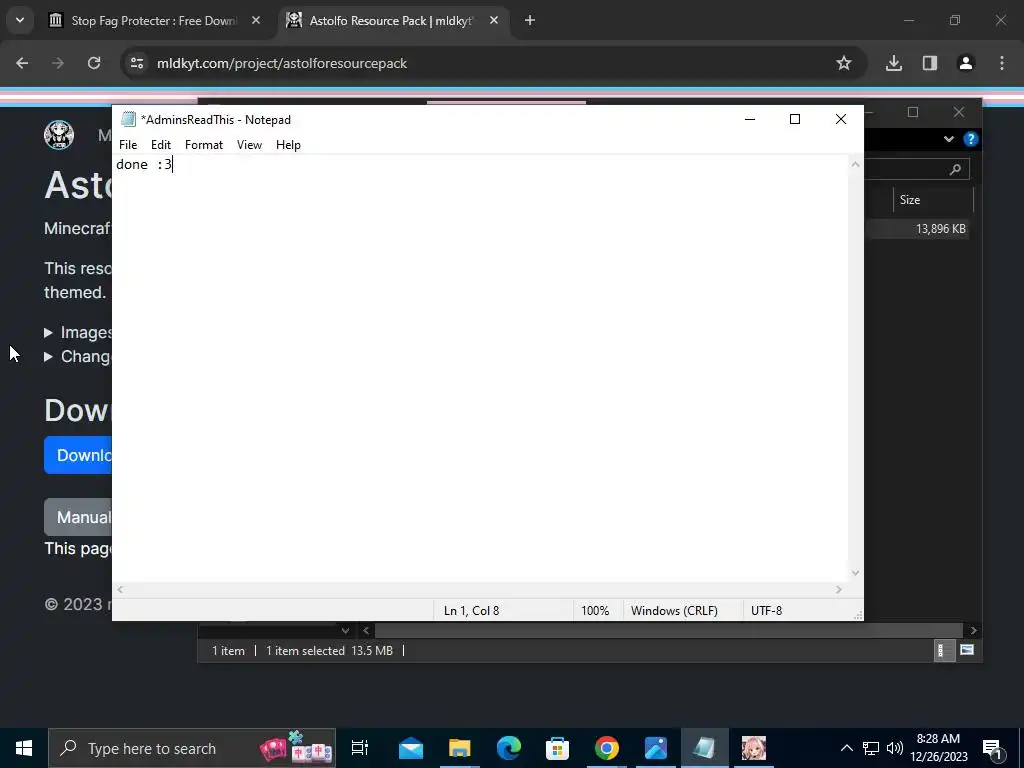Toggle the Chrome side panel
1024x768 pixels.
[x=930, y=63]
